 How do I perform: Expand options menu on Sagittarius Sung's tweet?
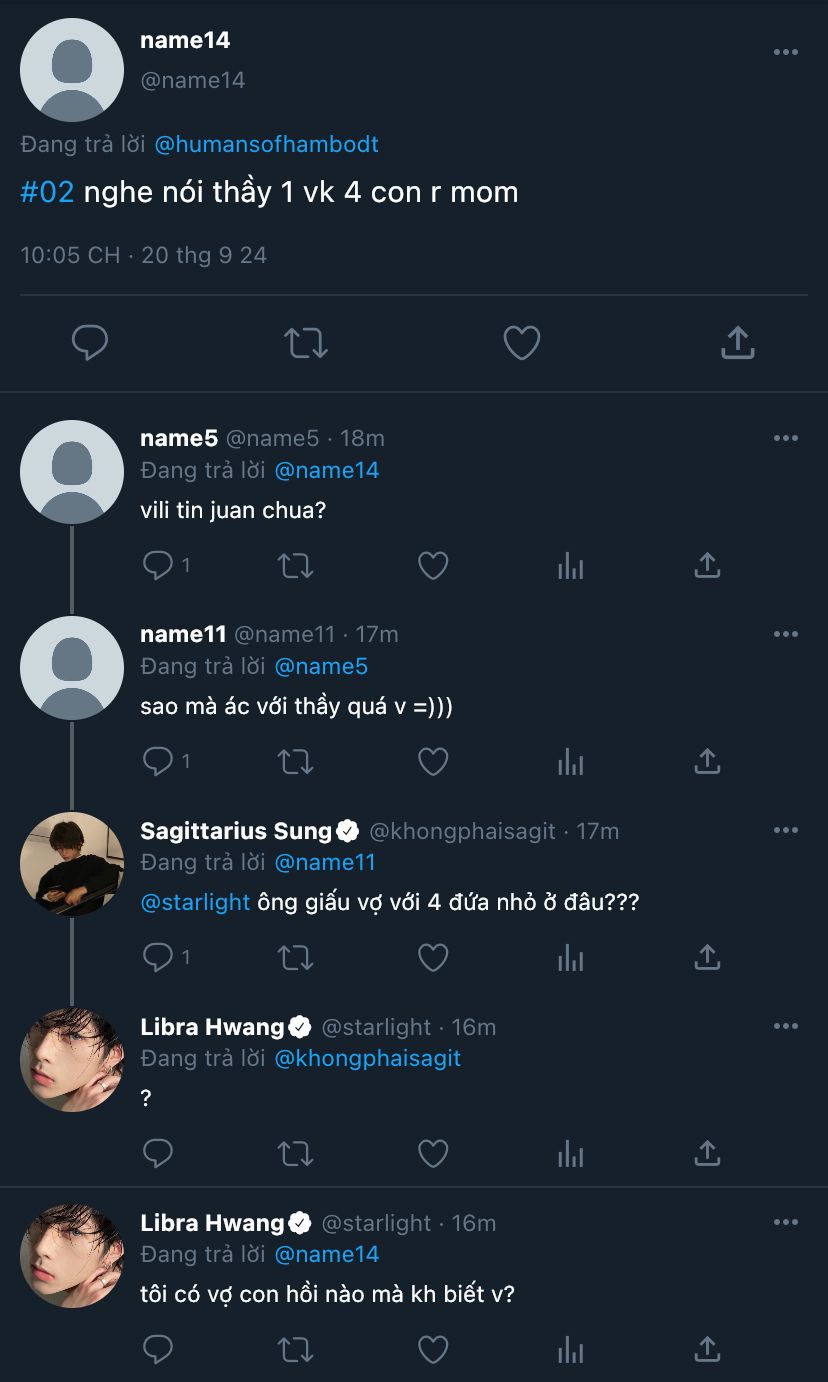pyautogui.click(x=786, y=830)
